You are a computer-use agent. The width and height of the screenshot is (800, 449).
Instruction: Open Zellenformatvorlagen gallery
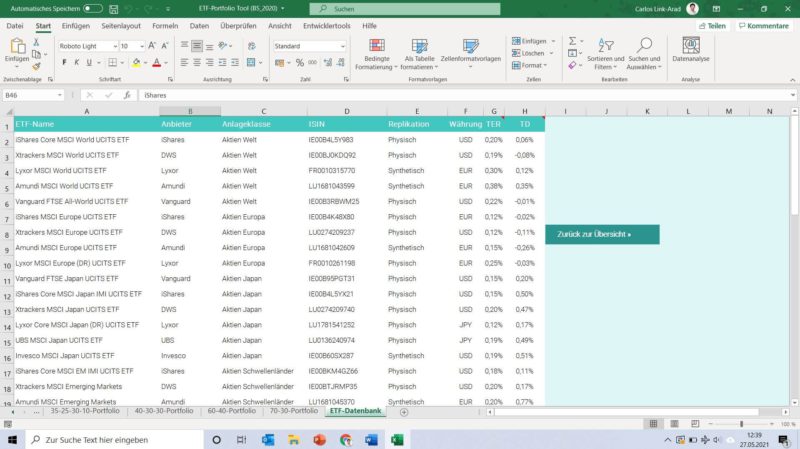tap(470, 54)
